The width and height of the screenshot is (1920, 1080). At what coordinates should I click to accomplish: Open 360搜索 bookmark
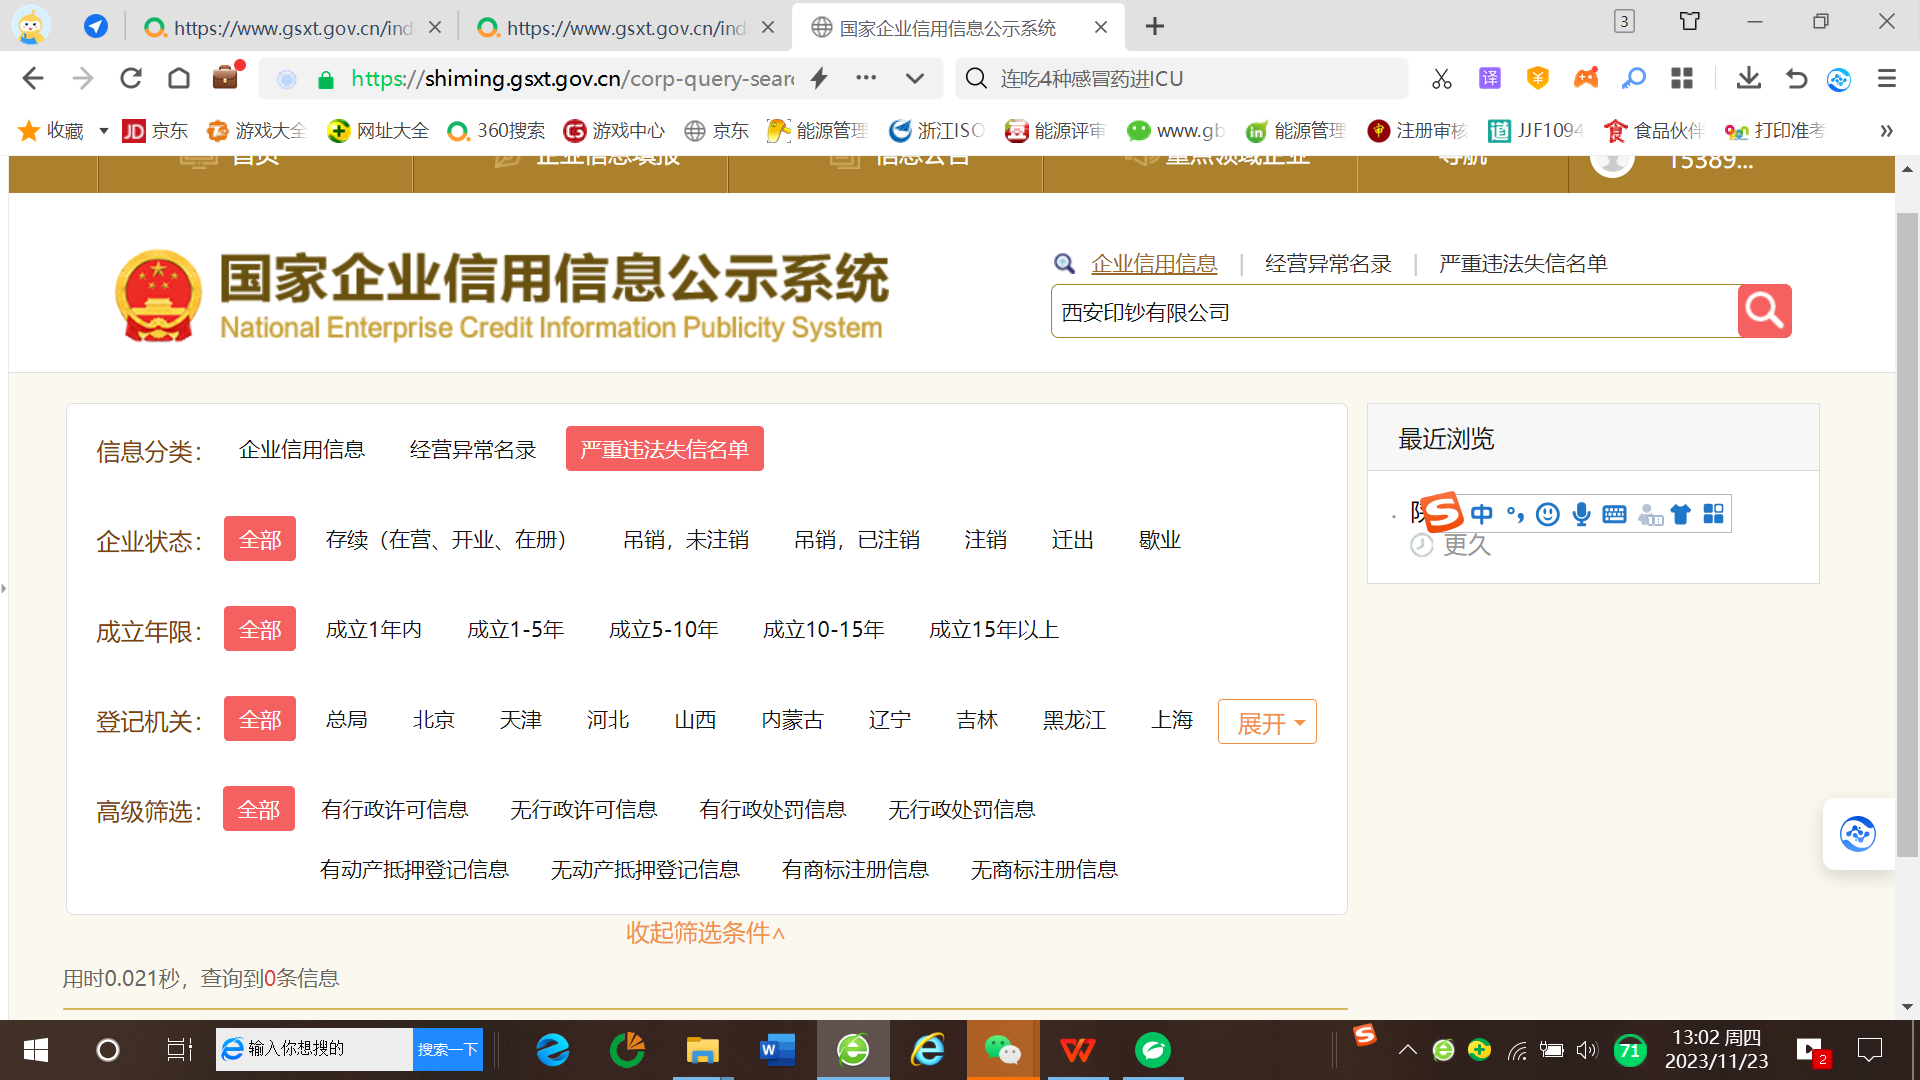(496, 131)
